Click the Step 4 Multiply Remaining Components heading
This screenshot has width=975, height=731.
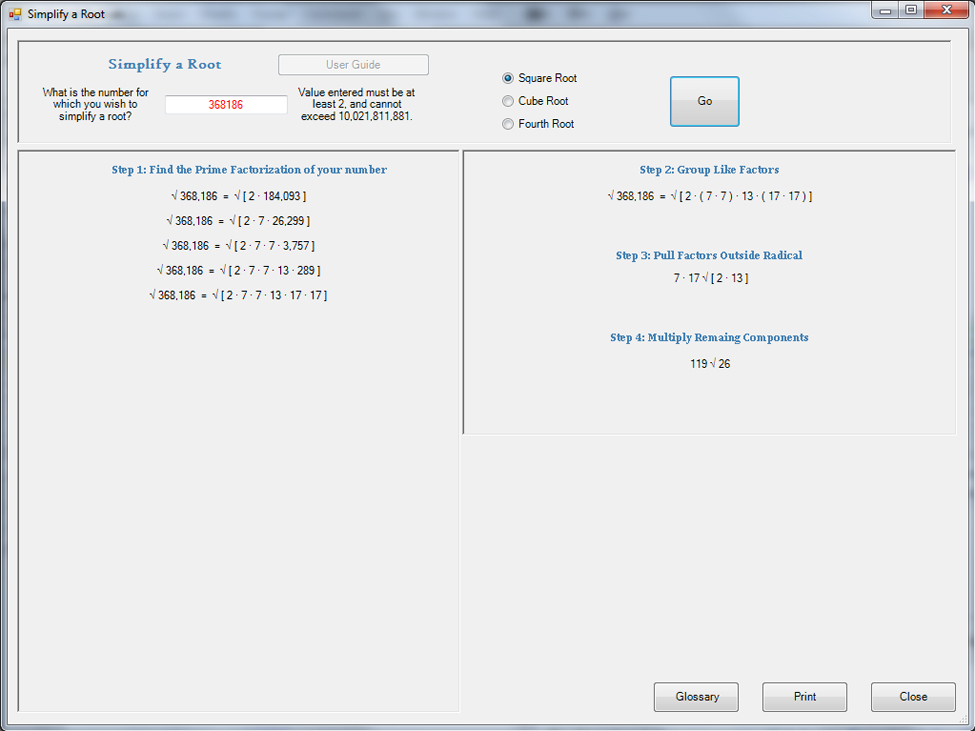709,338
